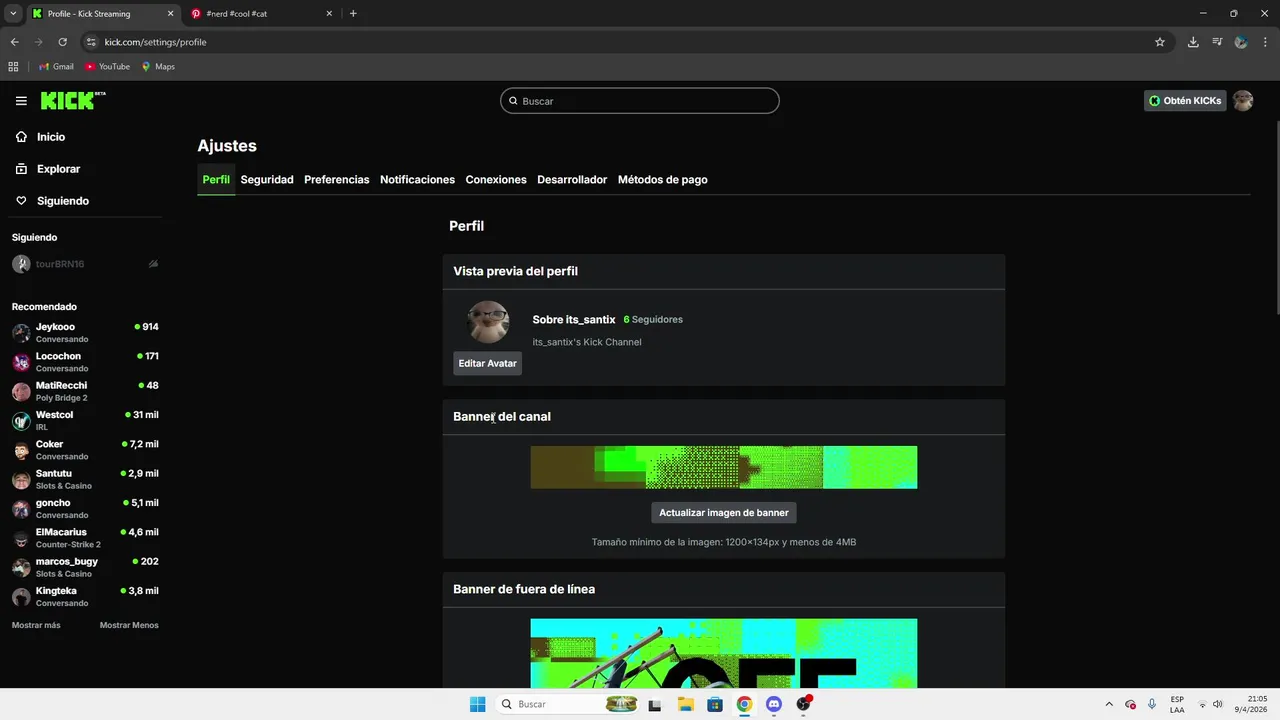1280x720 pixels.
Task: Open the Notificaciones tab
Action: click(x=417, y=180)
